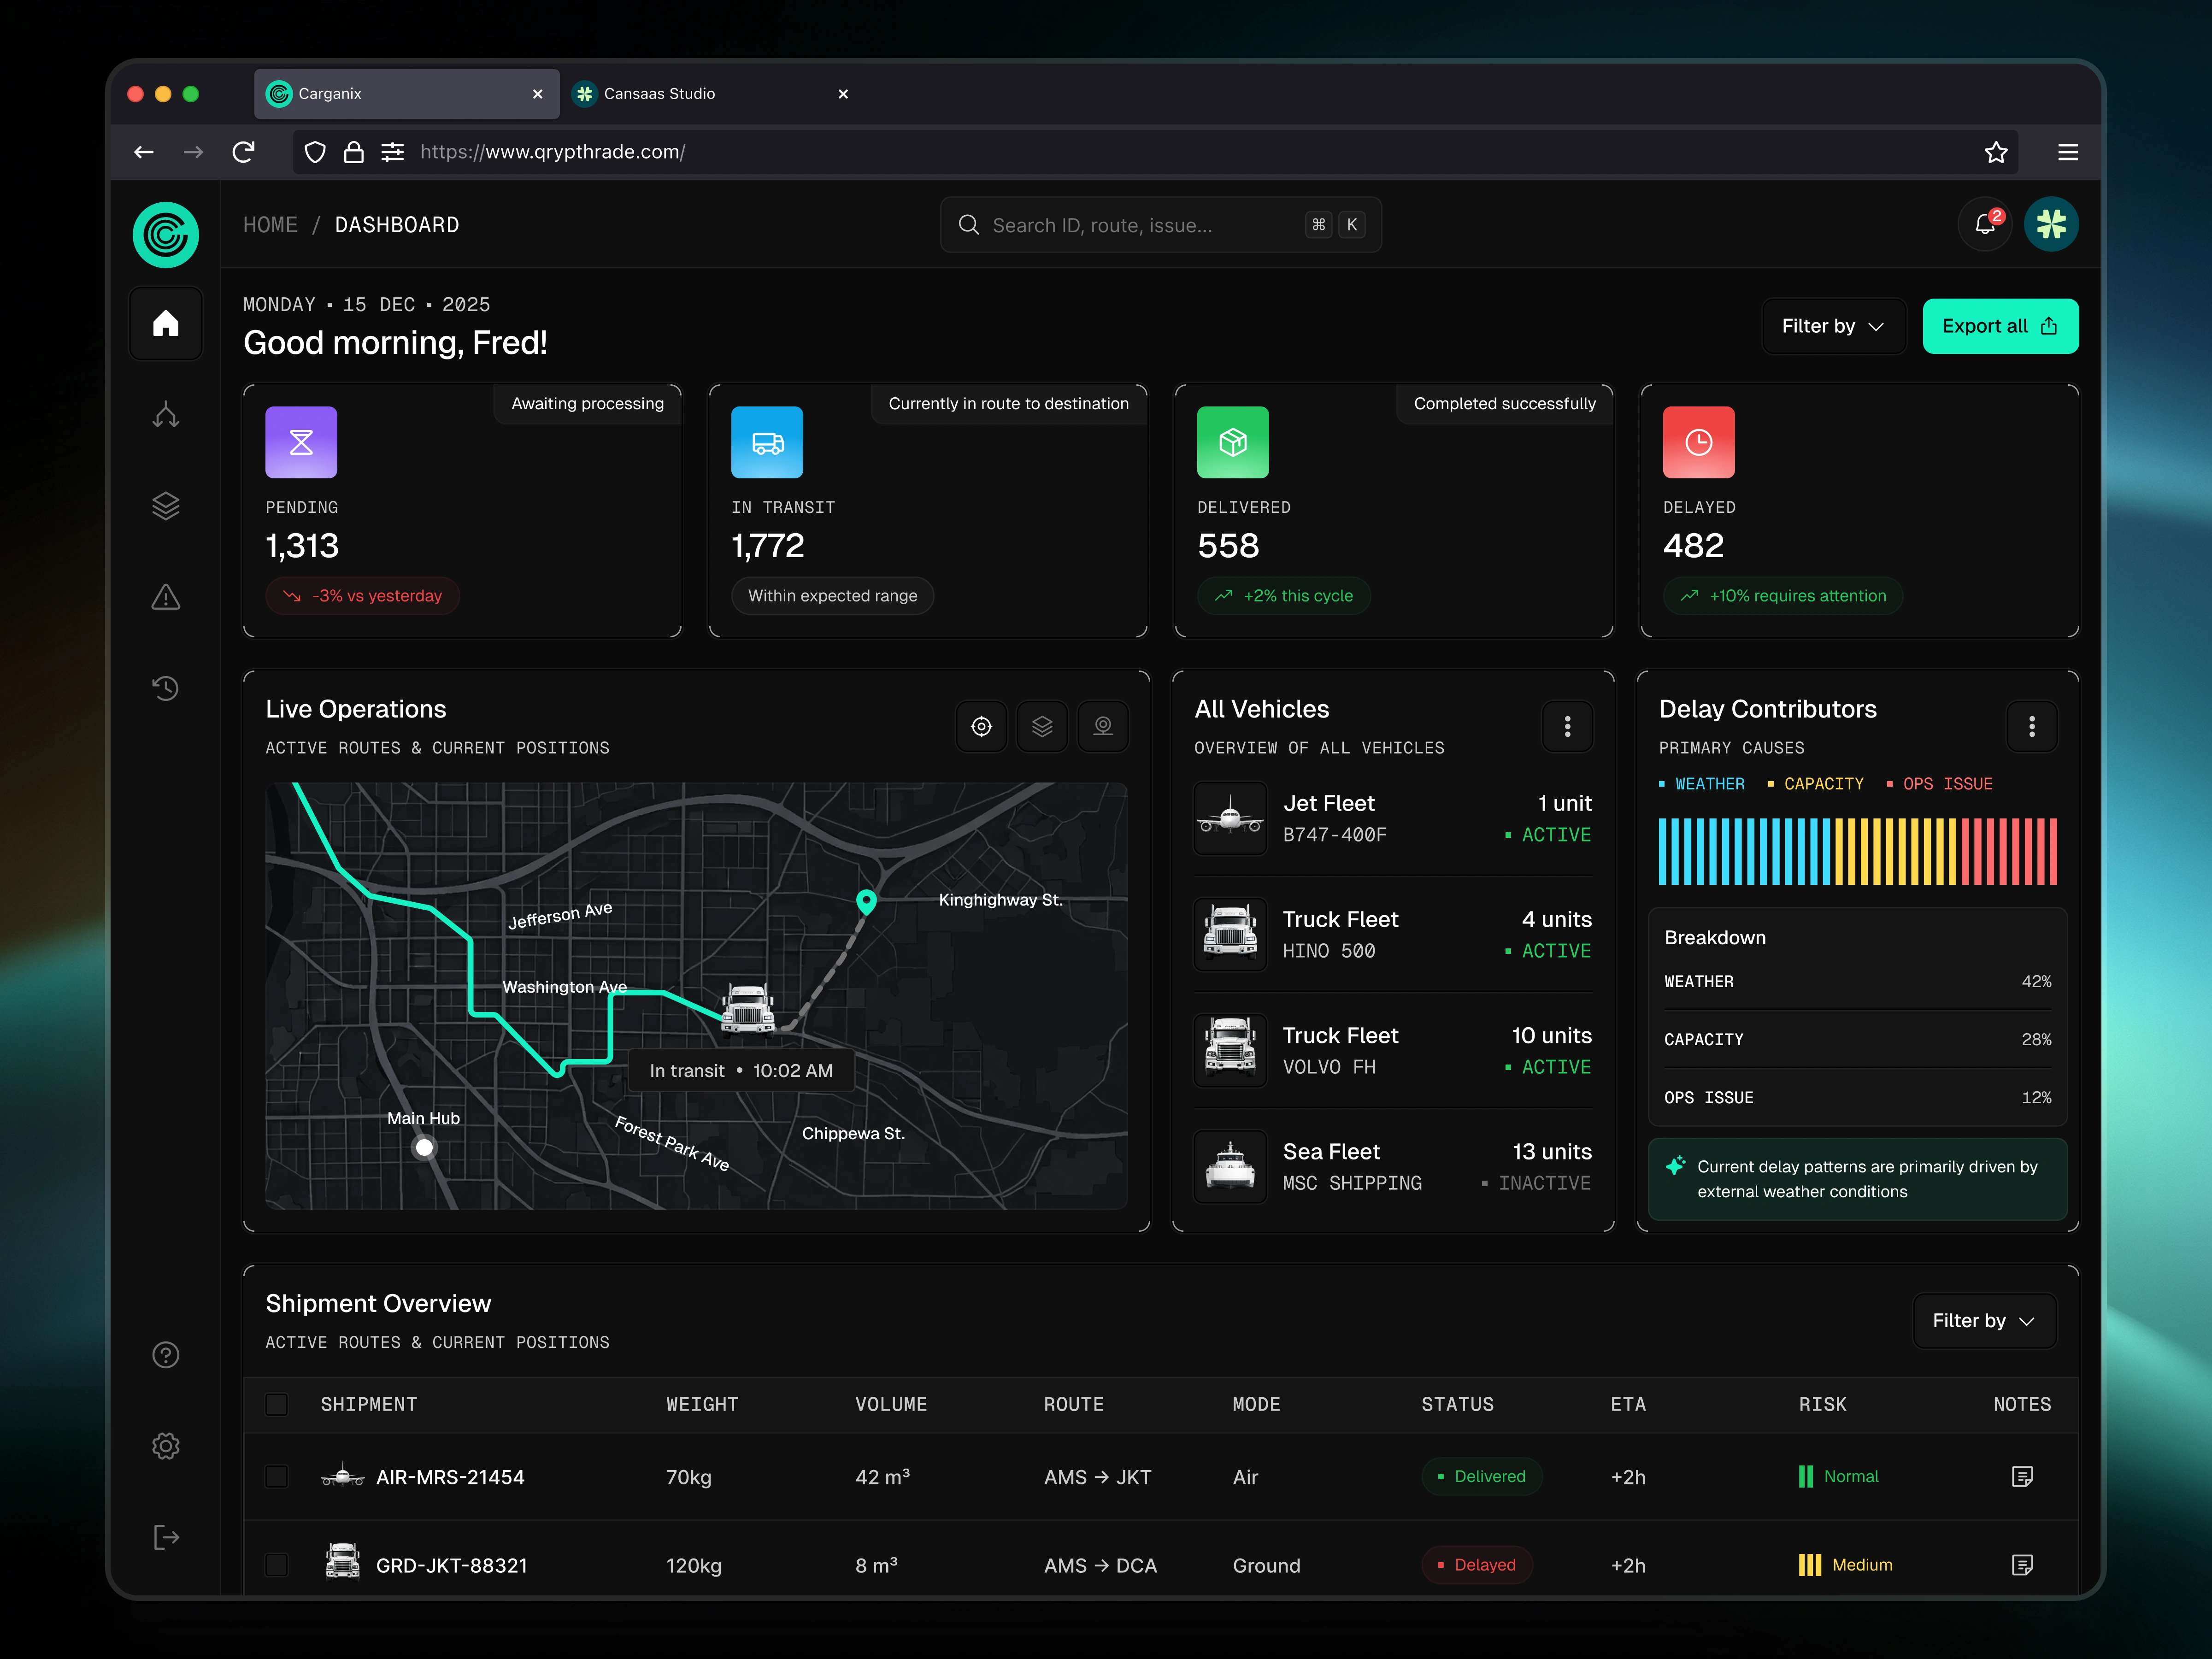Open the layers stack icon in sidebar
2212x1659 pixels.
[166, 506]
